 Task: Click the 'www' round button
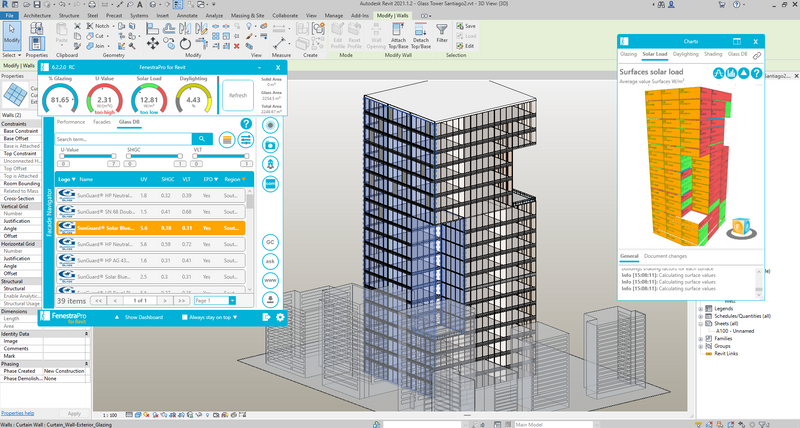point(270,280)
